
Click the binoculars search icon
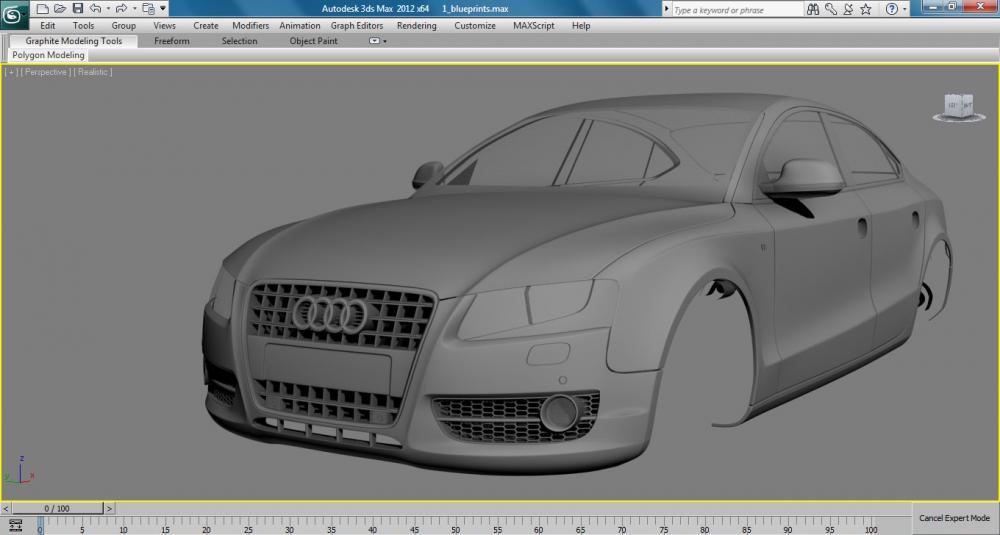pyautogui.click(x=812, y=9)
